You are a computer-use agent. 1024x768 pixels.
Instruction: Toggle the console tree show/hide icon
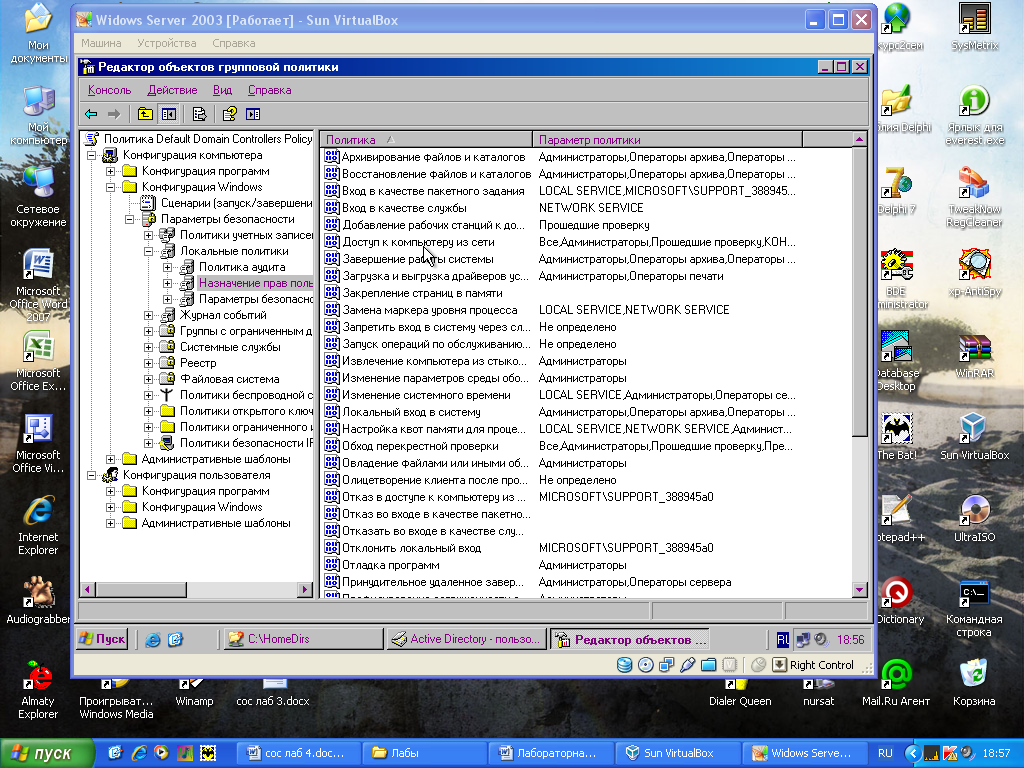click(168, 114)
